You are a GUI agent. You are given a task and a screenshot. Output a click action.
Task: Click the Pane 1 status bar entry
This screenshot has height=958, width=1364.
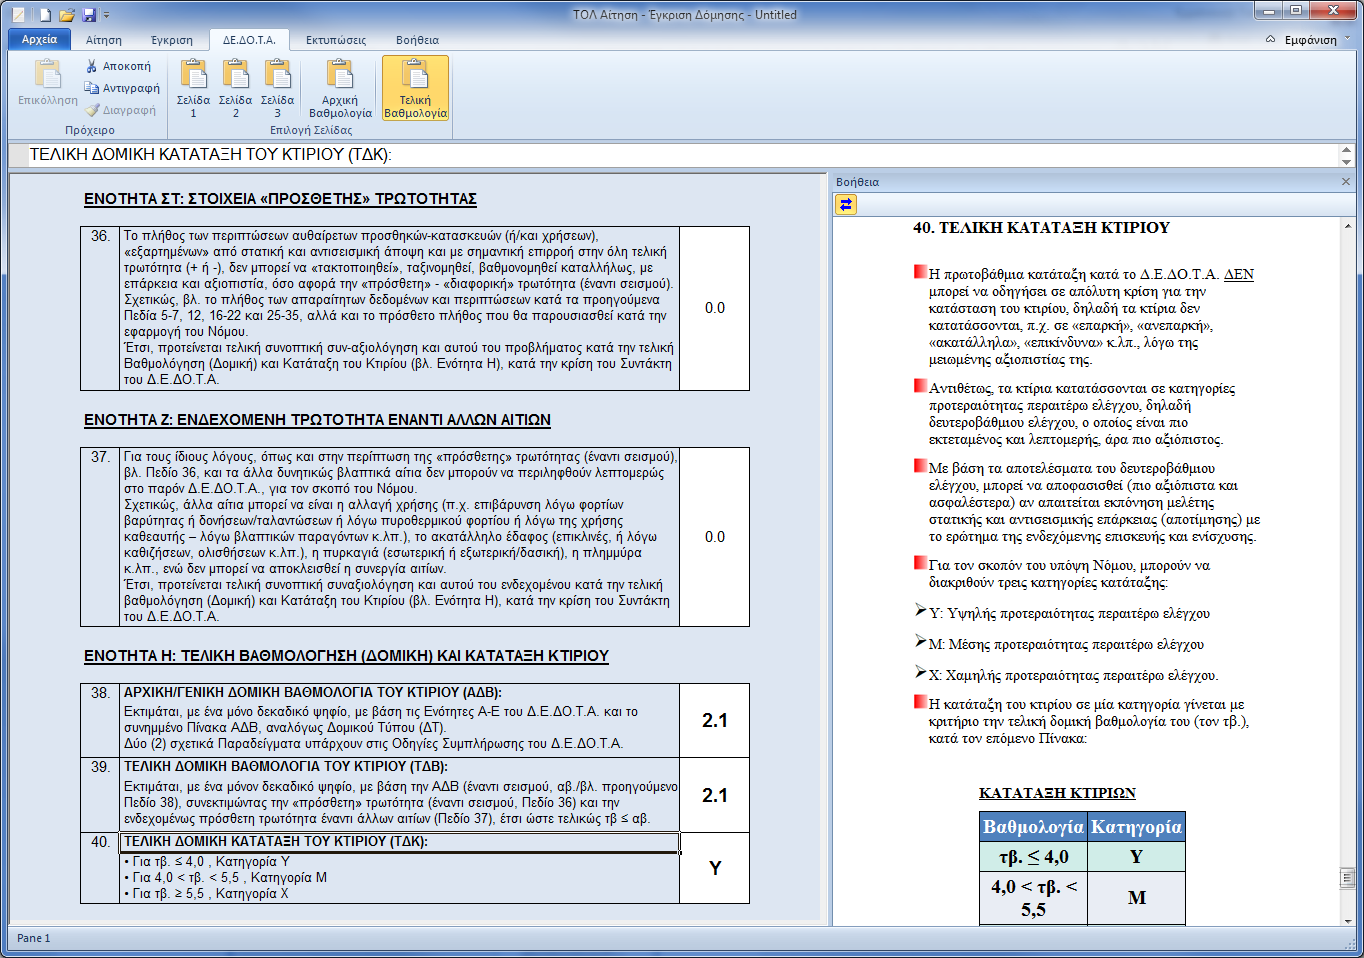pos(33,938)
